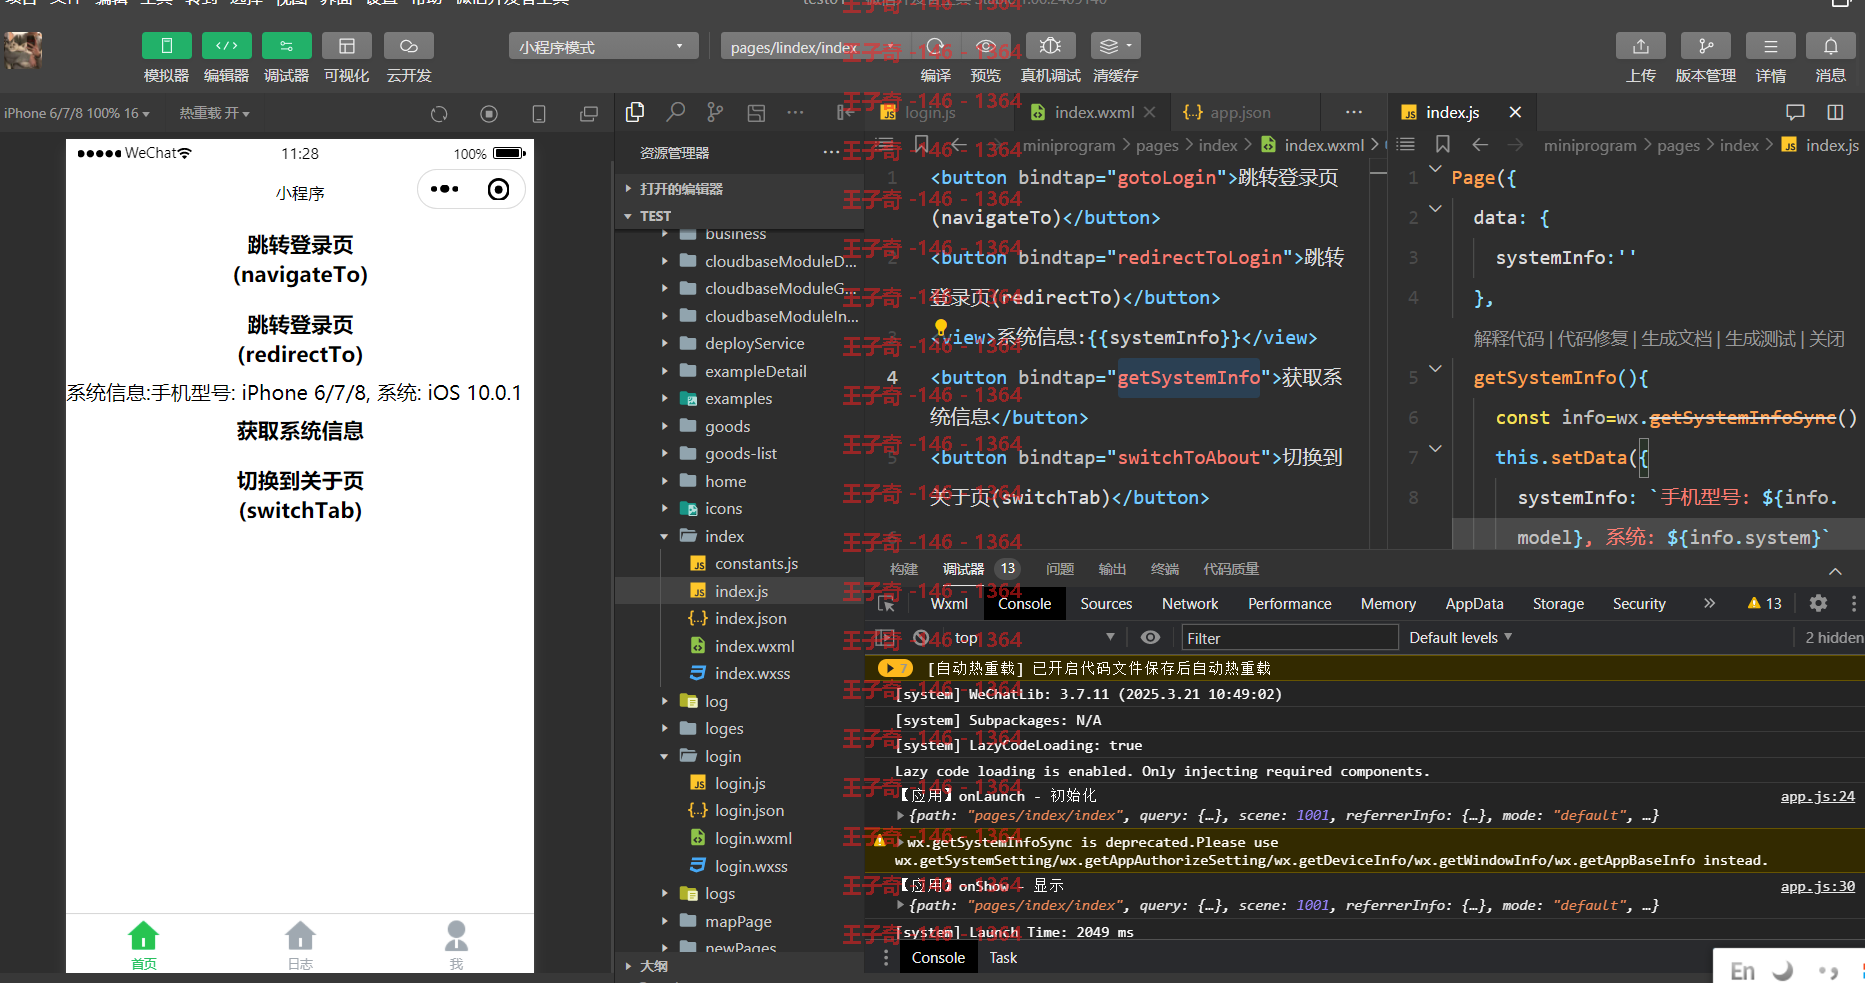Open constants.js in the file tree
Image resolution: width=1865 pixels, height=983 pixels.
[739, 563]
